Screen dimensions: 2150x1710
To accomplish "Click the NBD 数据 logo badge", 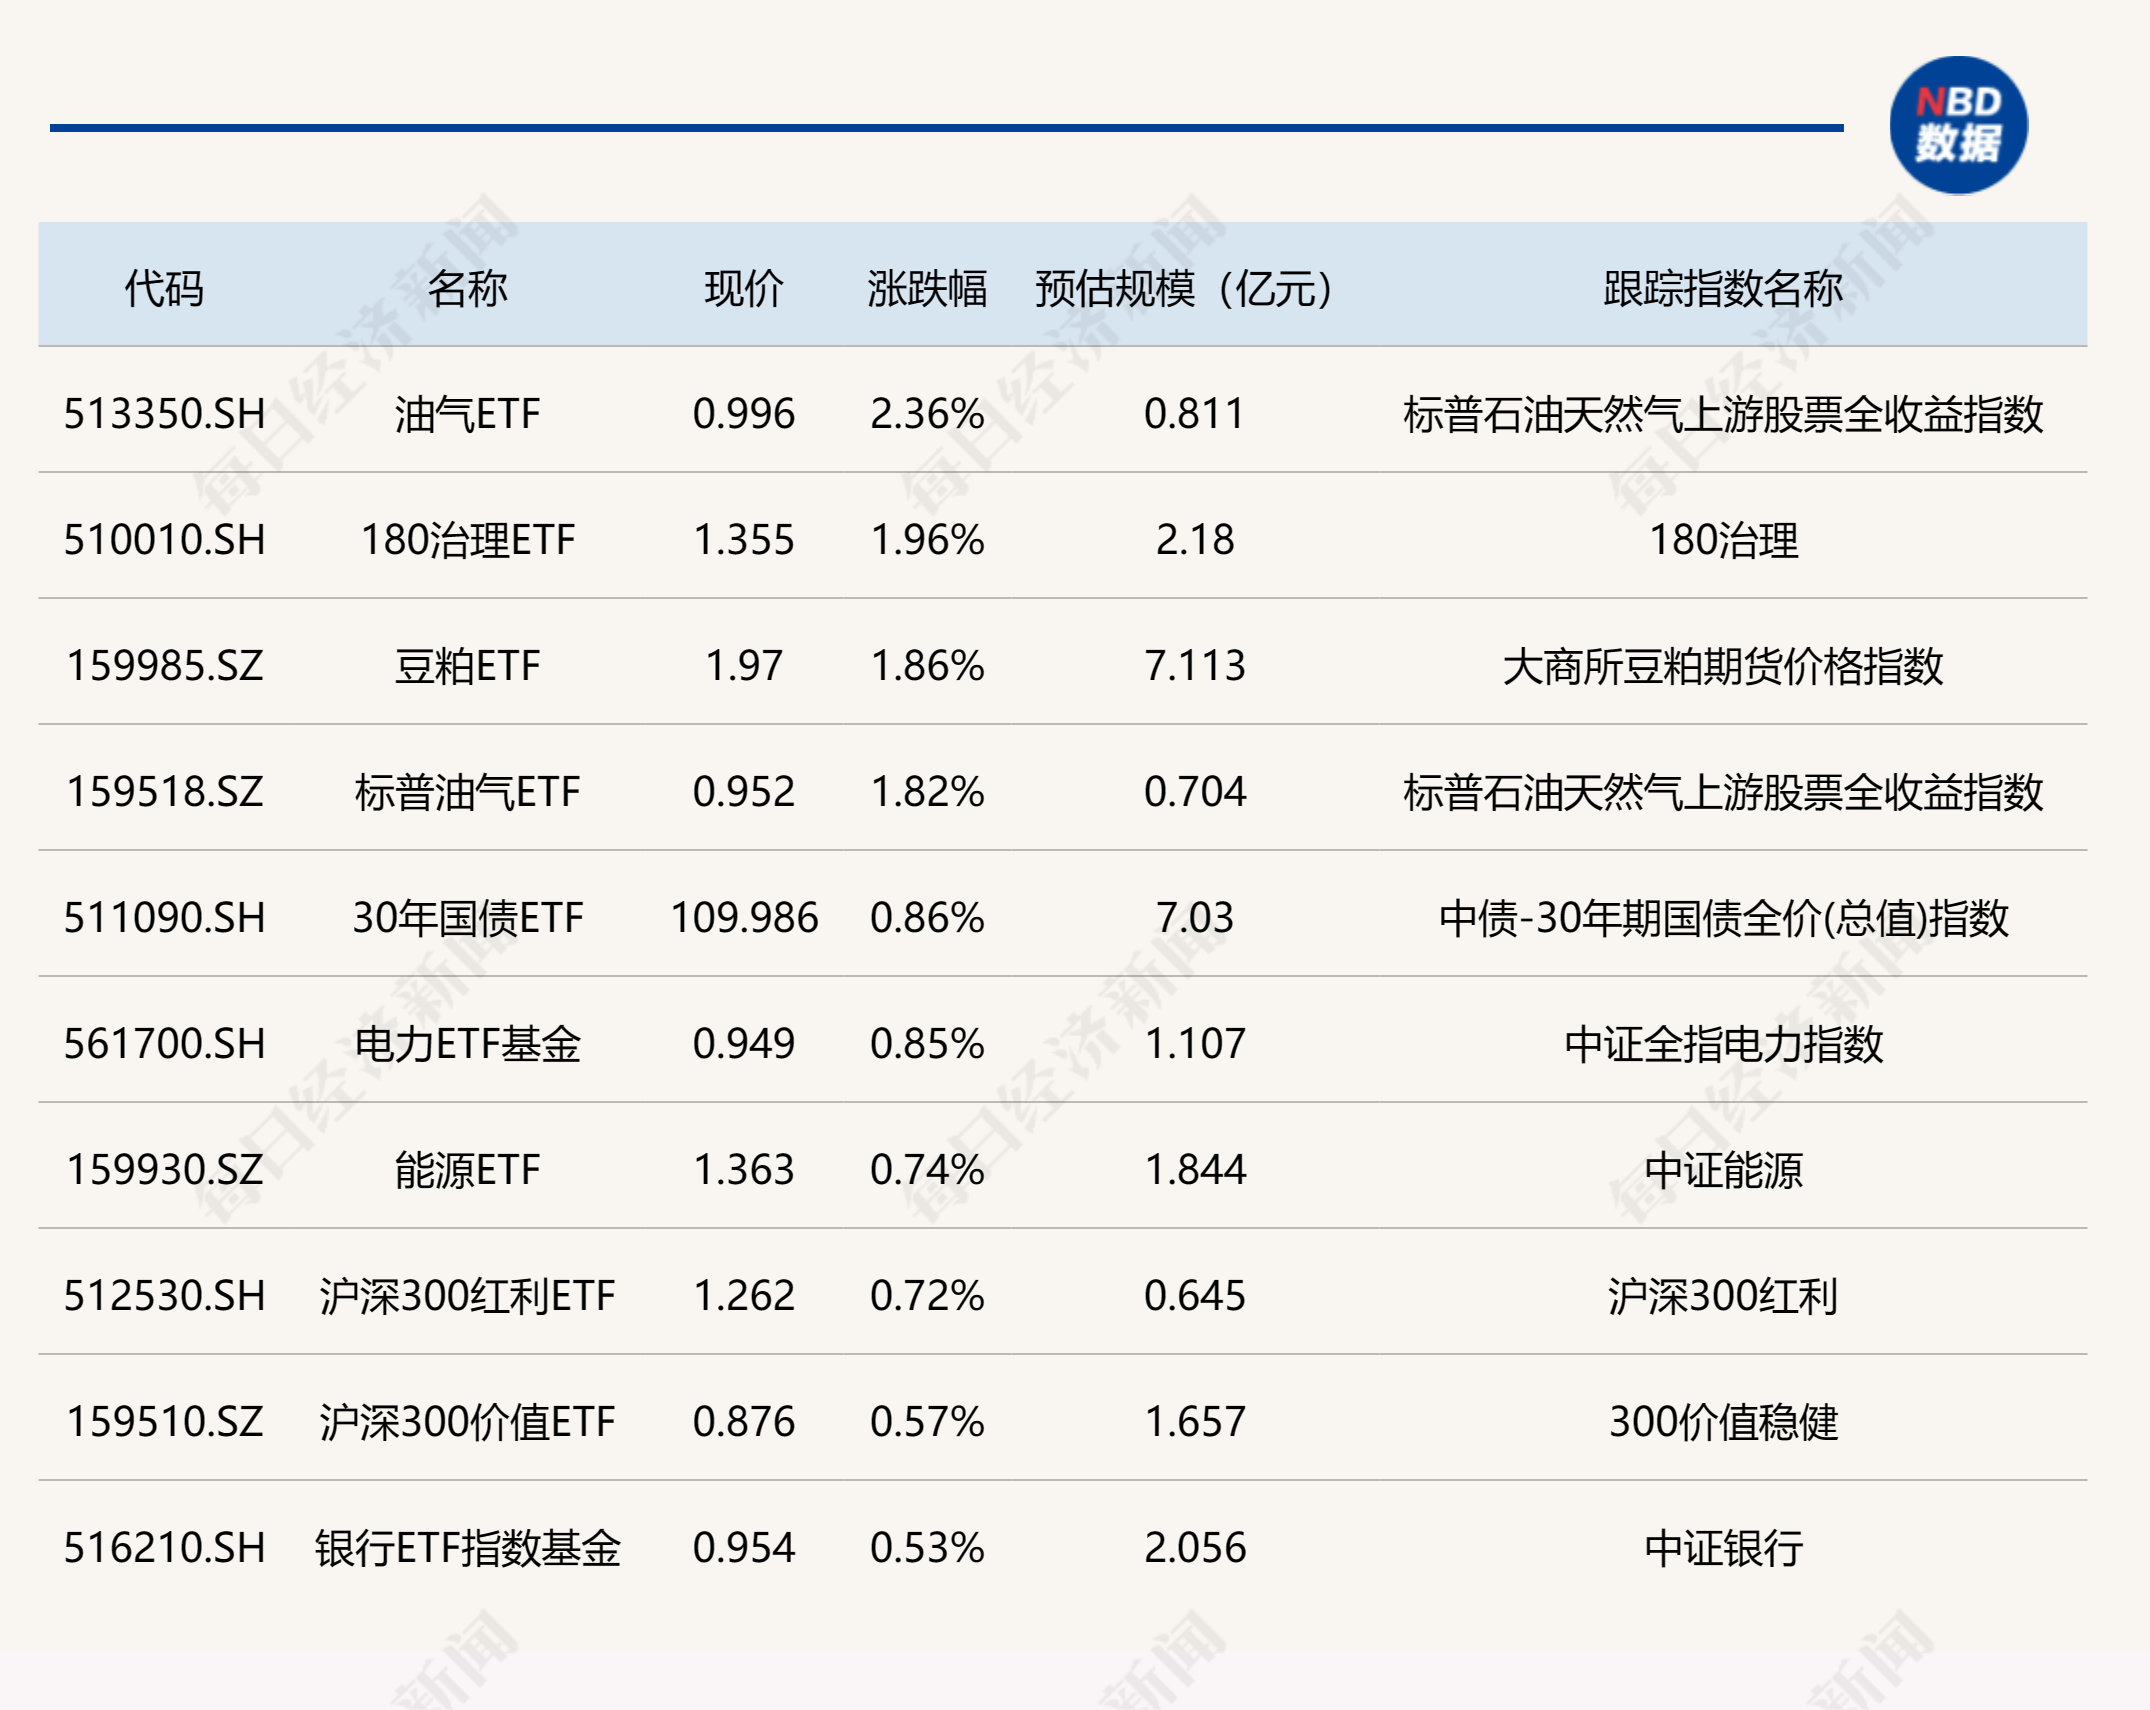I will (x=1958, y=125).
